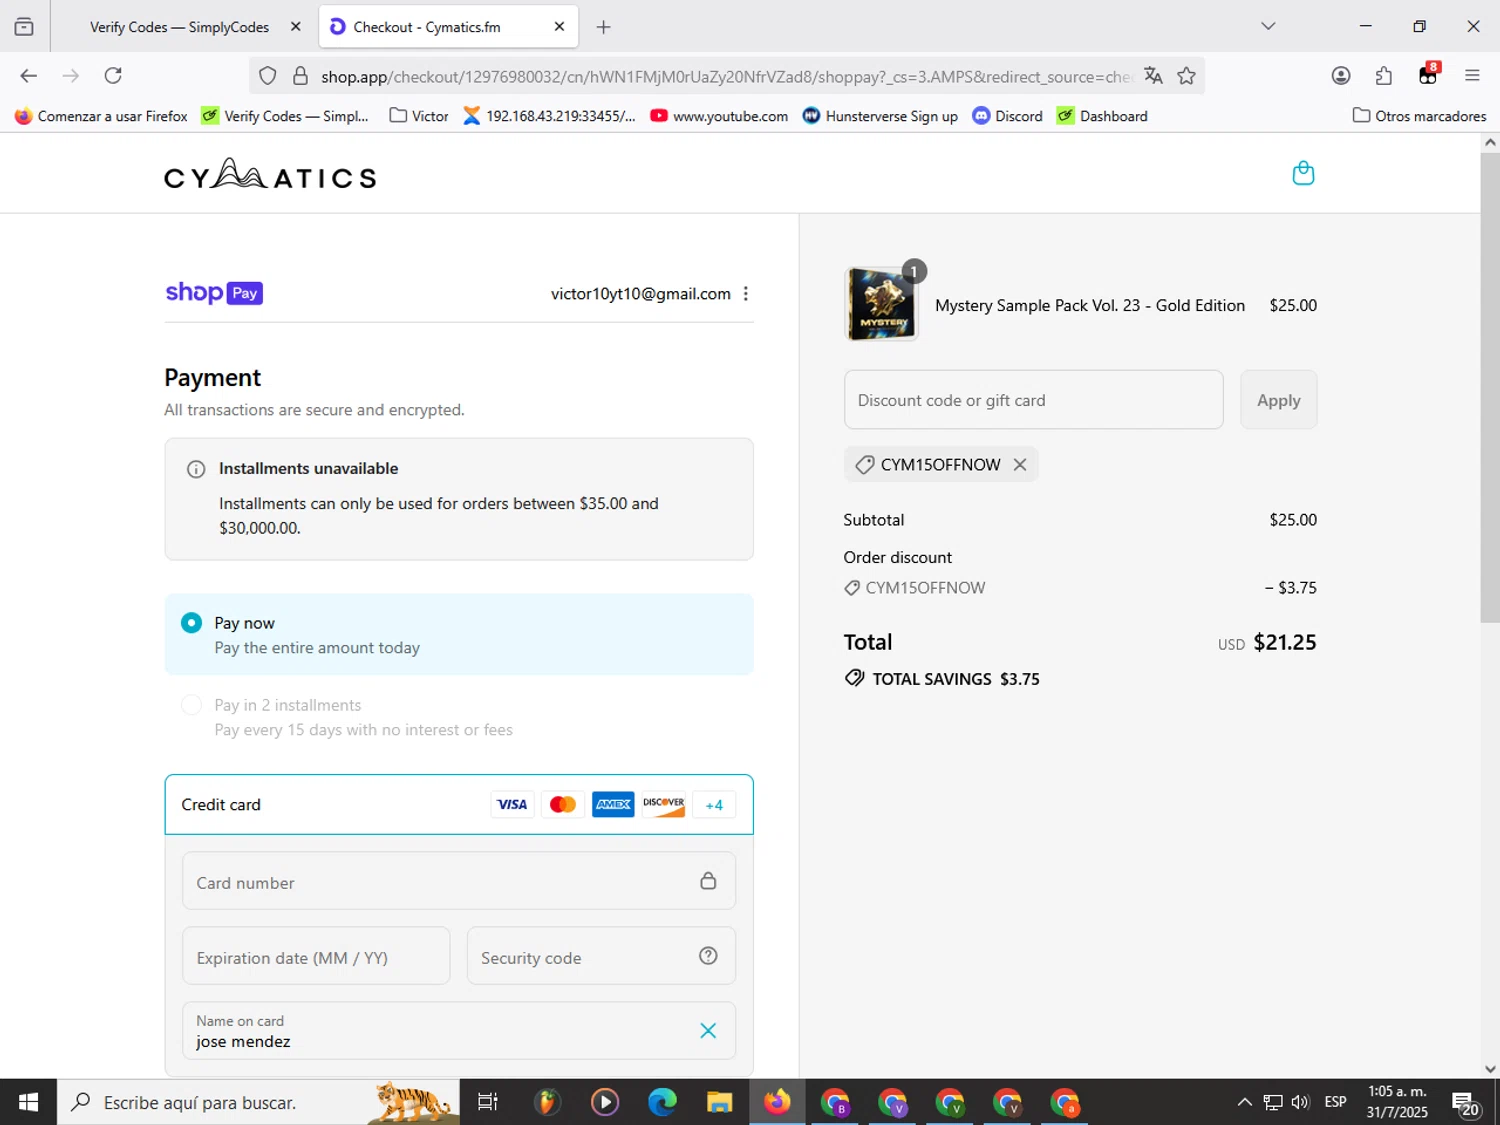The height and width of the screenshot is (1125, 1500).
Task: Focus the Security code field
Action: (601, 956)
